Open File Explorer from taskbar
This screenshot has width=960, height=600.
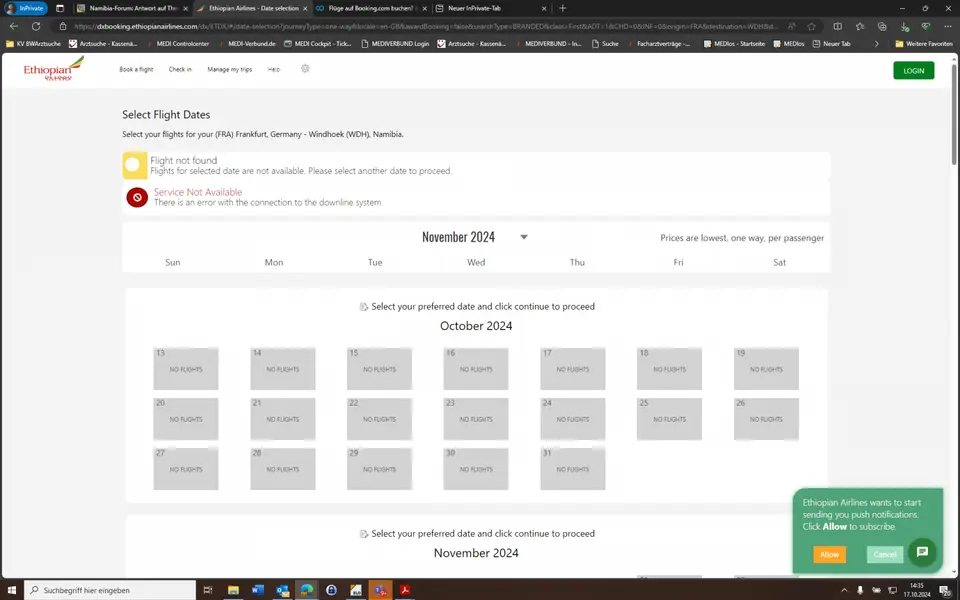point(233,590)
